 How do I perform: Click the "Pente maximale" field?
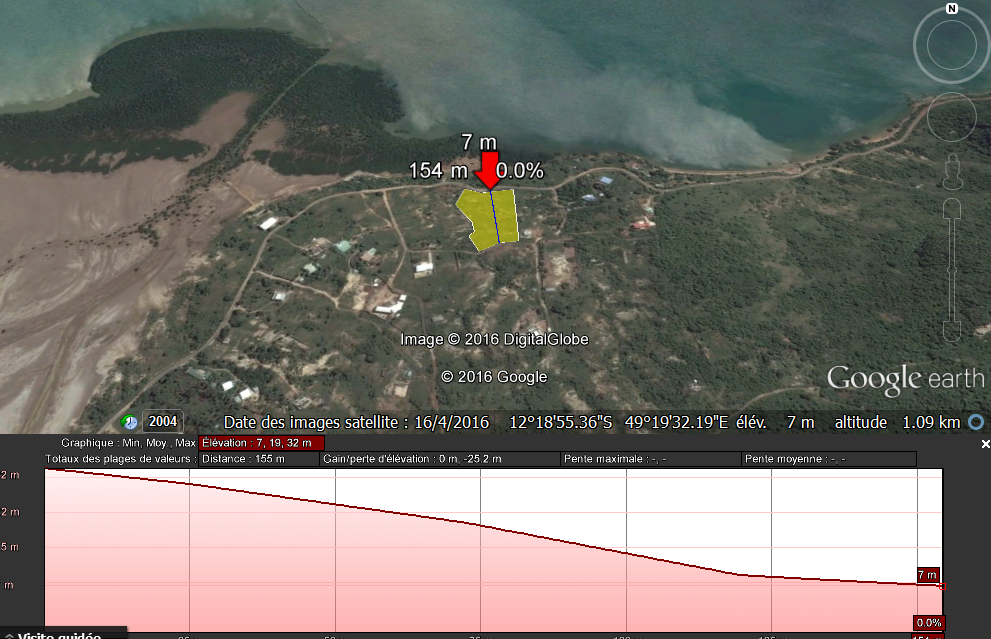pyautogui.click(x=651, y=459)
